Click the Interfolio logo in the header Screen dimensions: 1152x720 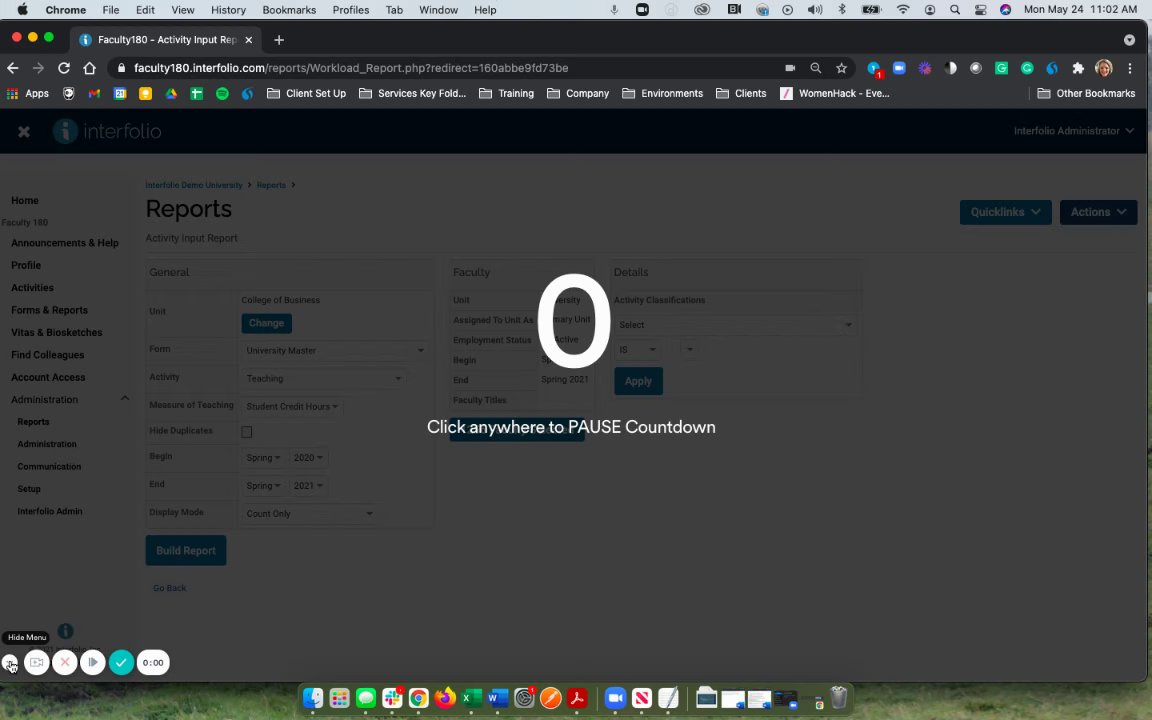coord(107,132)
